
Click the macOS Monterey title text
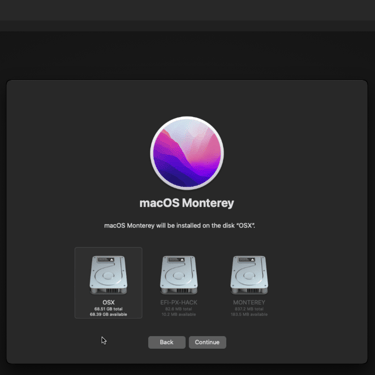click(x=187, y=203)
